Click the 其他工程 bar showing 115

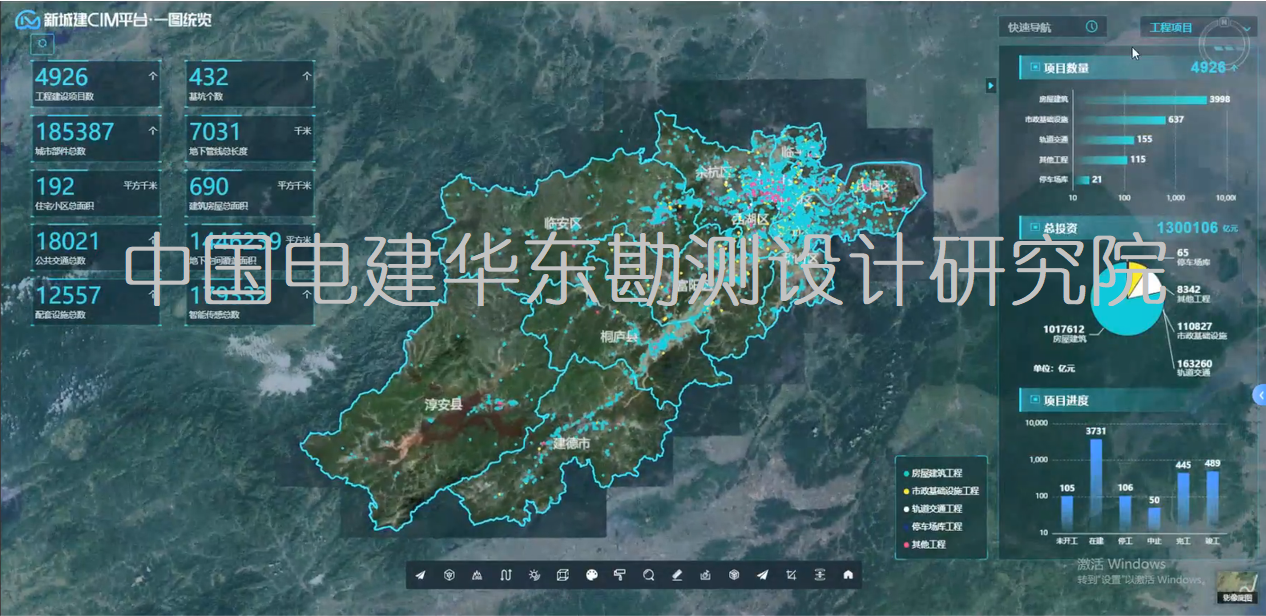[x=1101, y=159]
